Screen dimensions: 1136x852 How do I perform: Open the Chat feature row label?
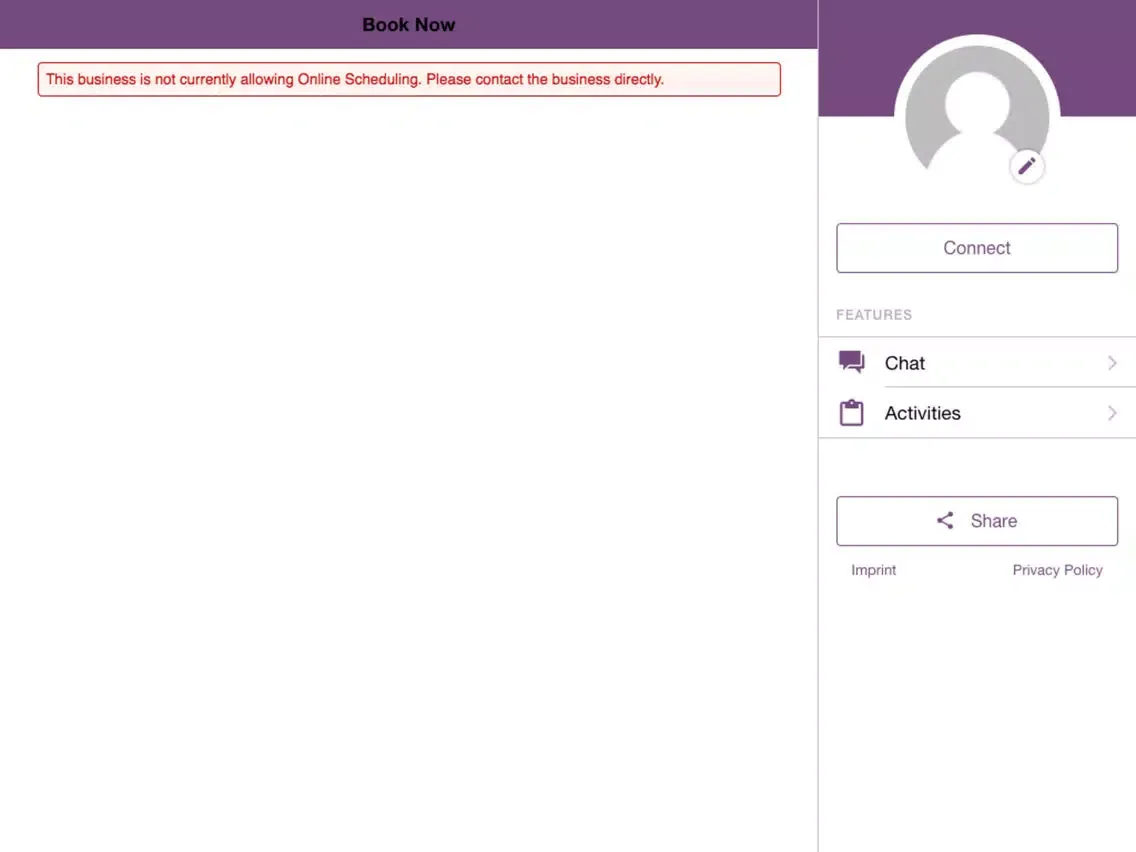905,363
